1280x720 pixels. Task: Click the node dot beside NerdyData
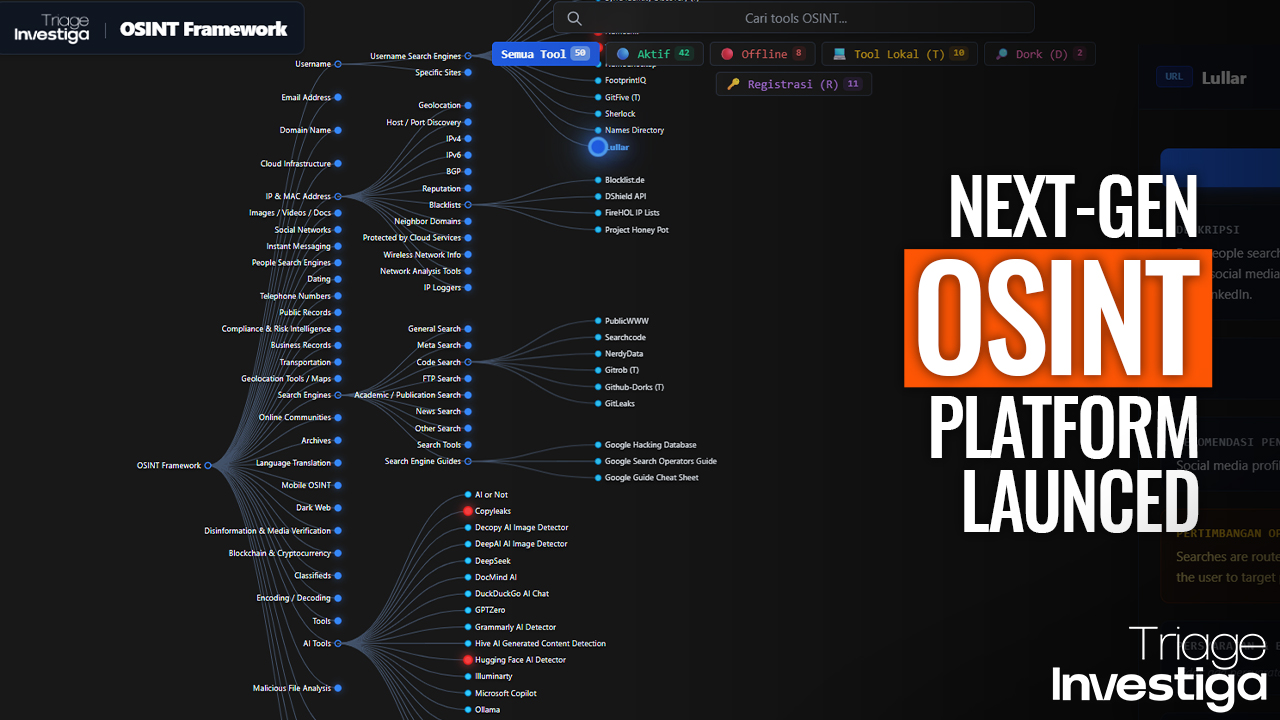598,354
